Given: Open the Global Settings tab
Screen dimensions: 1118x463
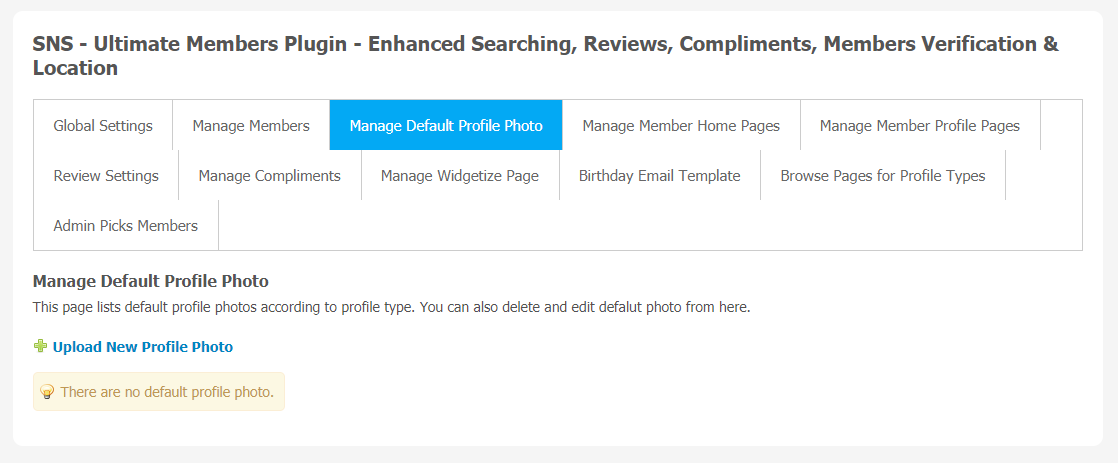Looking at the screenshot, I should click(x=103, y=126).
